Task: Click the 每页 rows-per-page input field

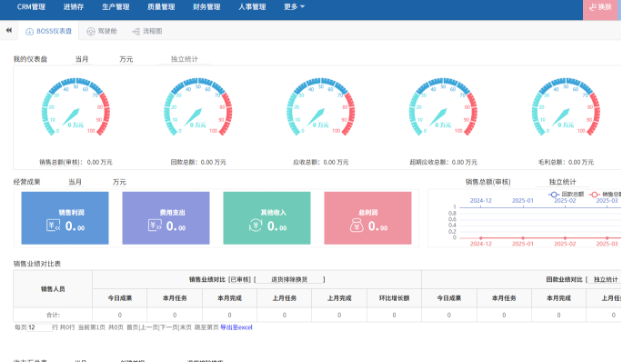Action: click(39, 327)
